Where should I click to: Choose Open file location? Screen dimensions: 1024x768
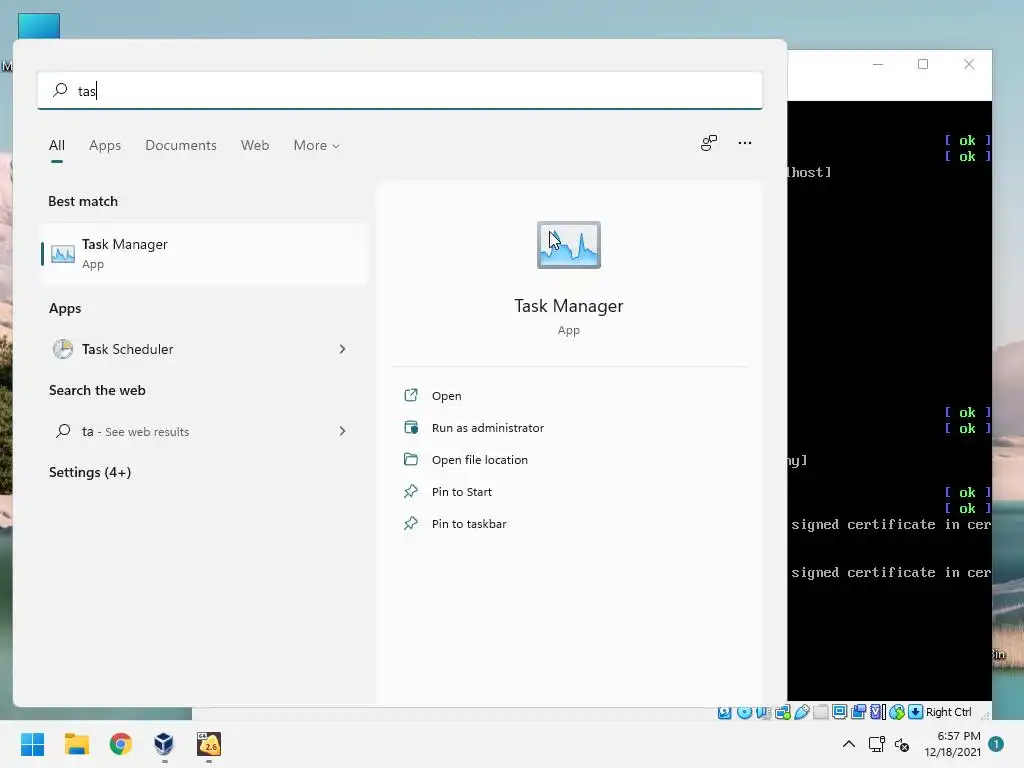(479, 460)
